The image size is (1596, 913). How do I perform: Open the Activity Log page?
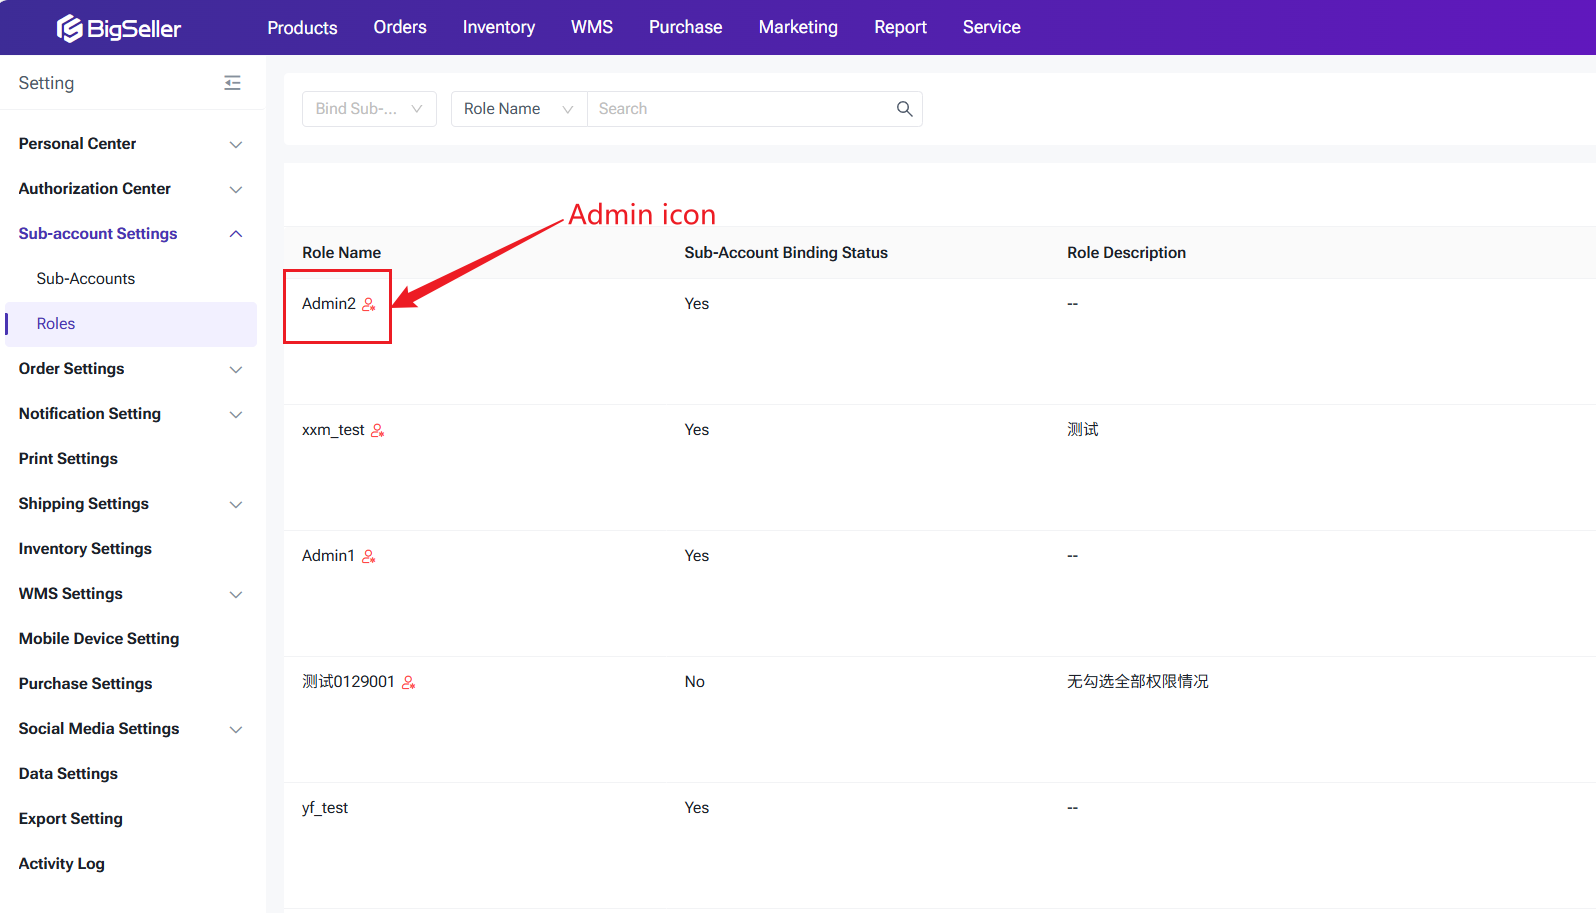click(62, 864)
